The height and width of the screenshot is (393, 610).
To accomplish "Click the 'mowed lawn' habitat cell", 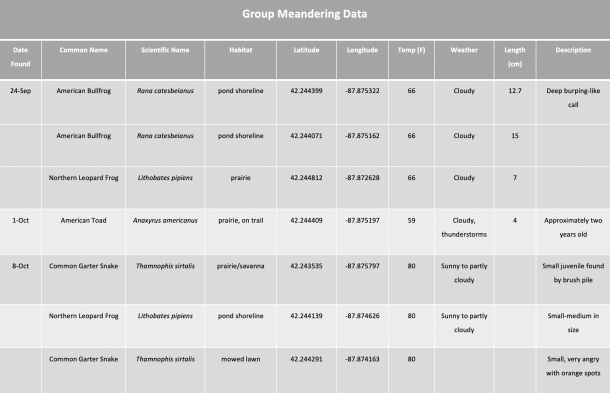I will point(240,359).
